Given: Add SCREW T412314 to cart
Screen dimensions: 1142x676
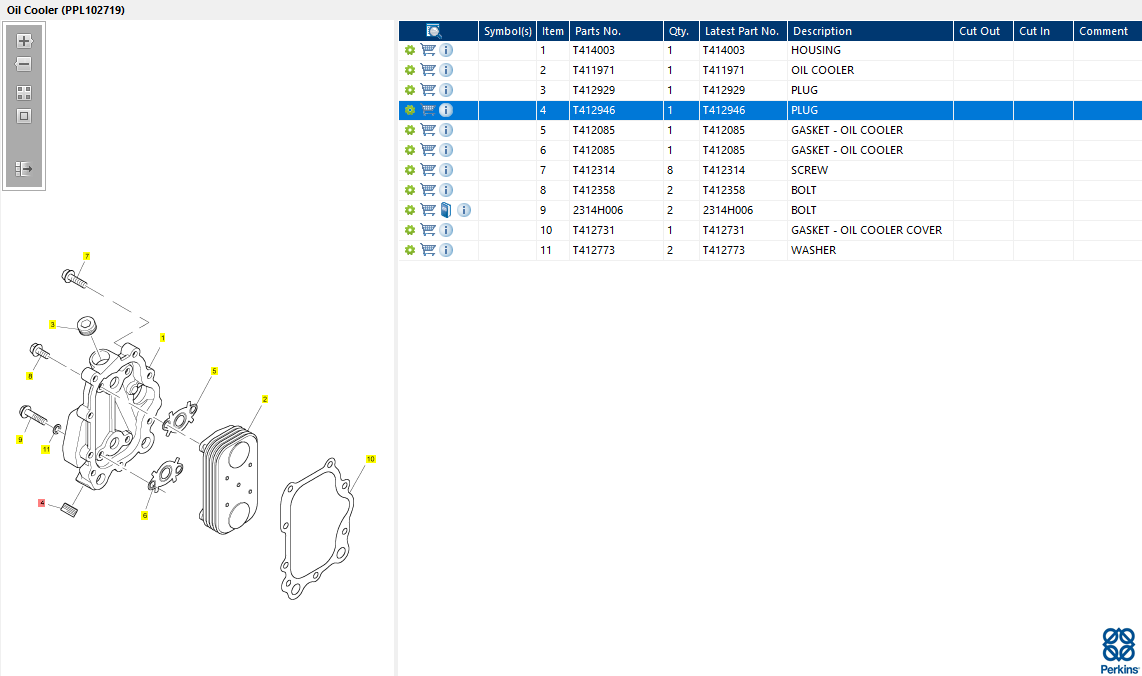Looking at the screenshot, I should (428, 170).
